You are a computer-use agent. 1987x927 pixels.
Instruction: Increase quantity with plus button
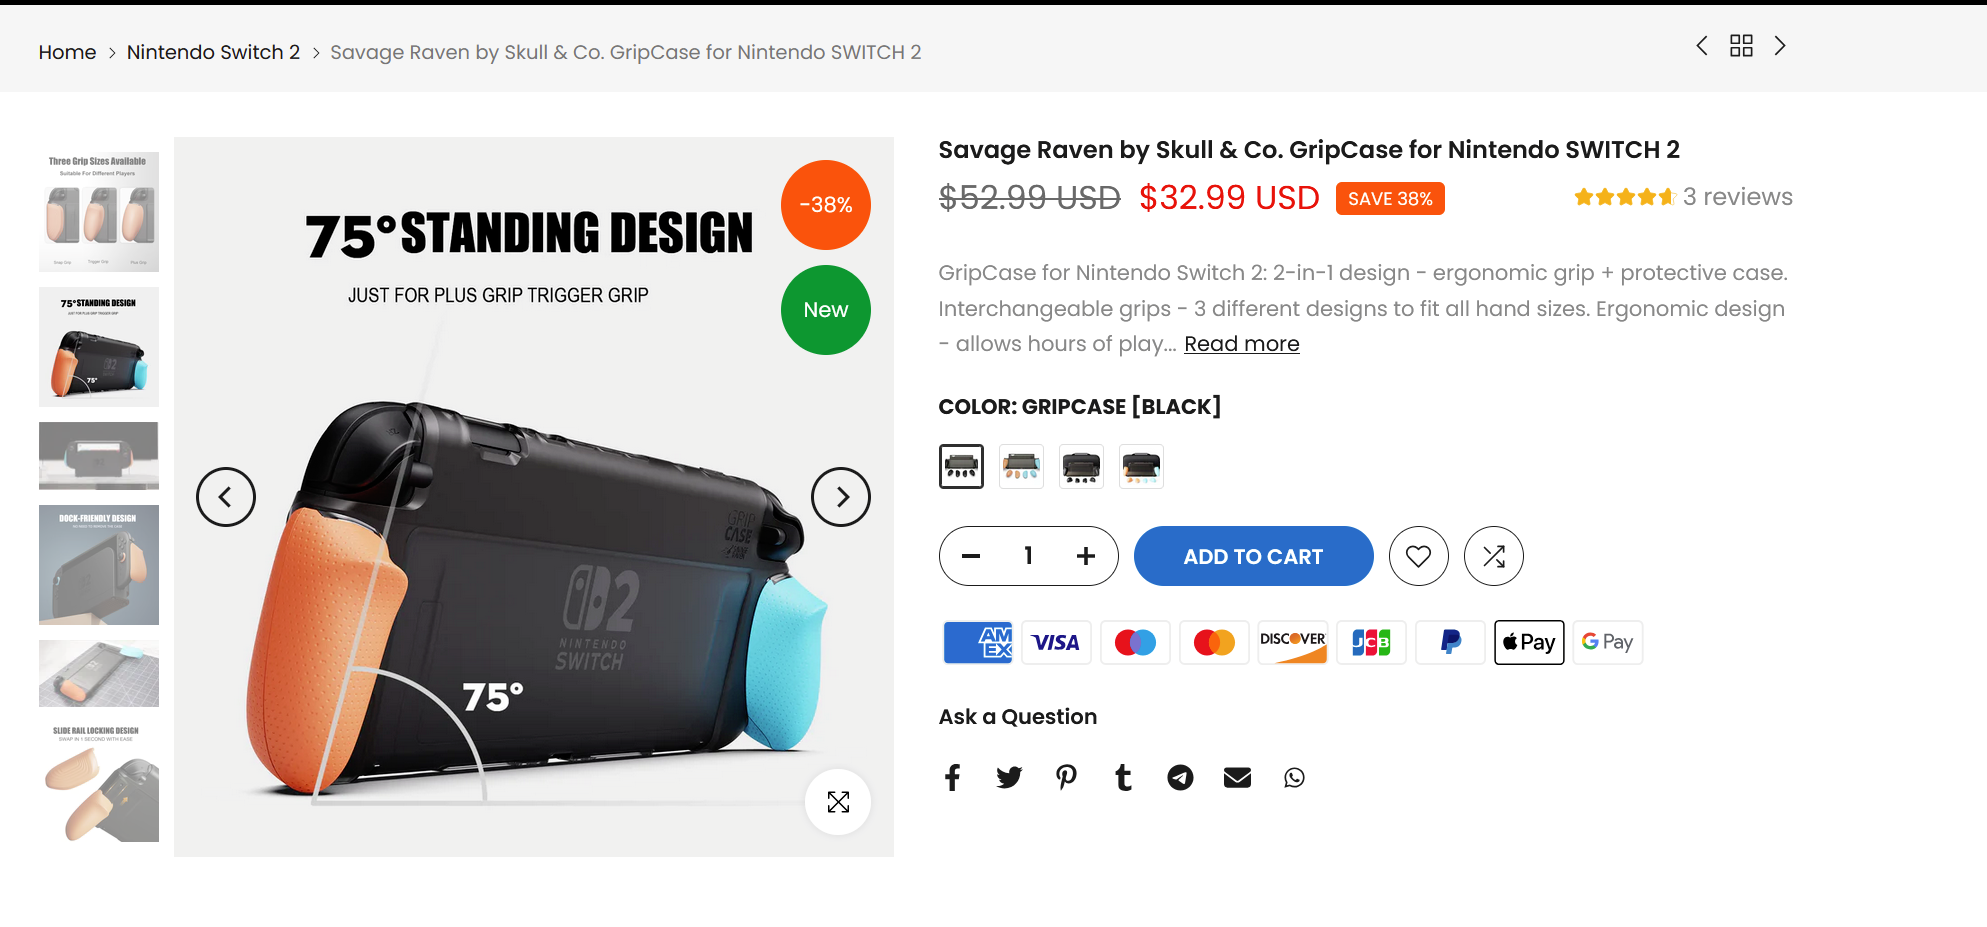(1086, 556)
